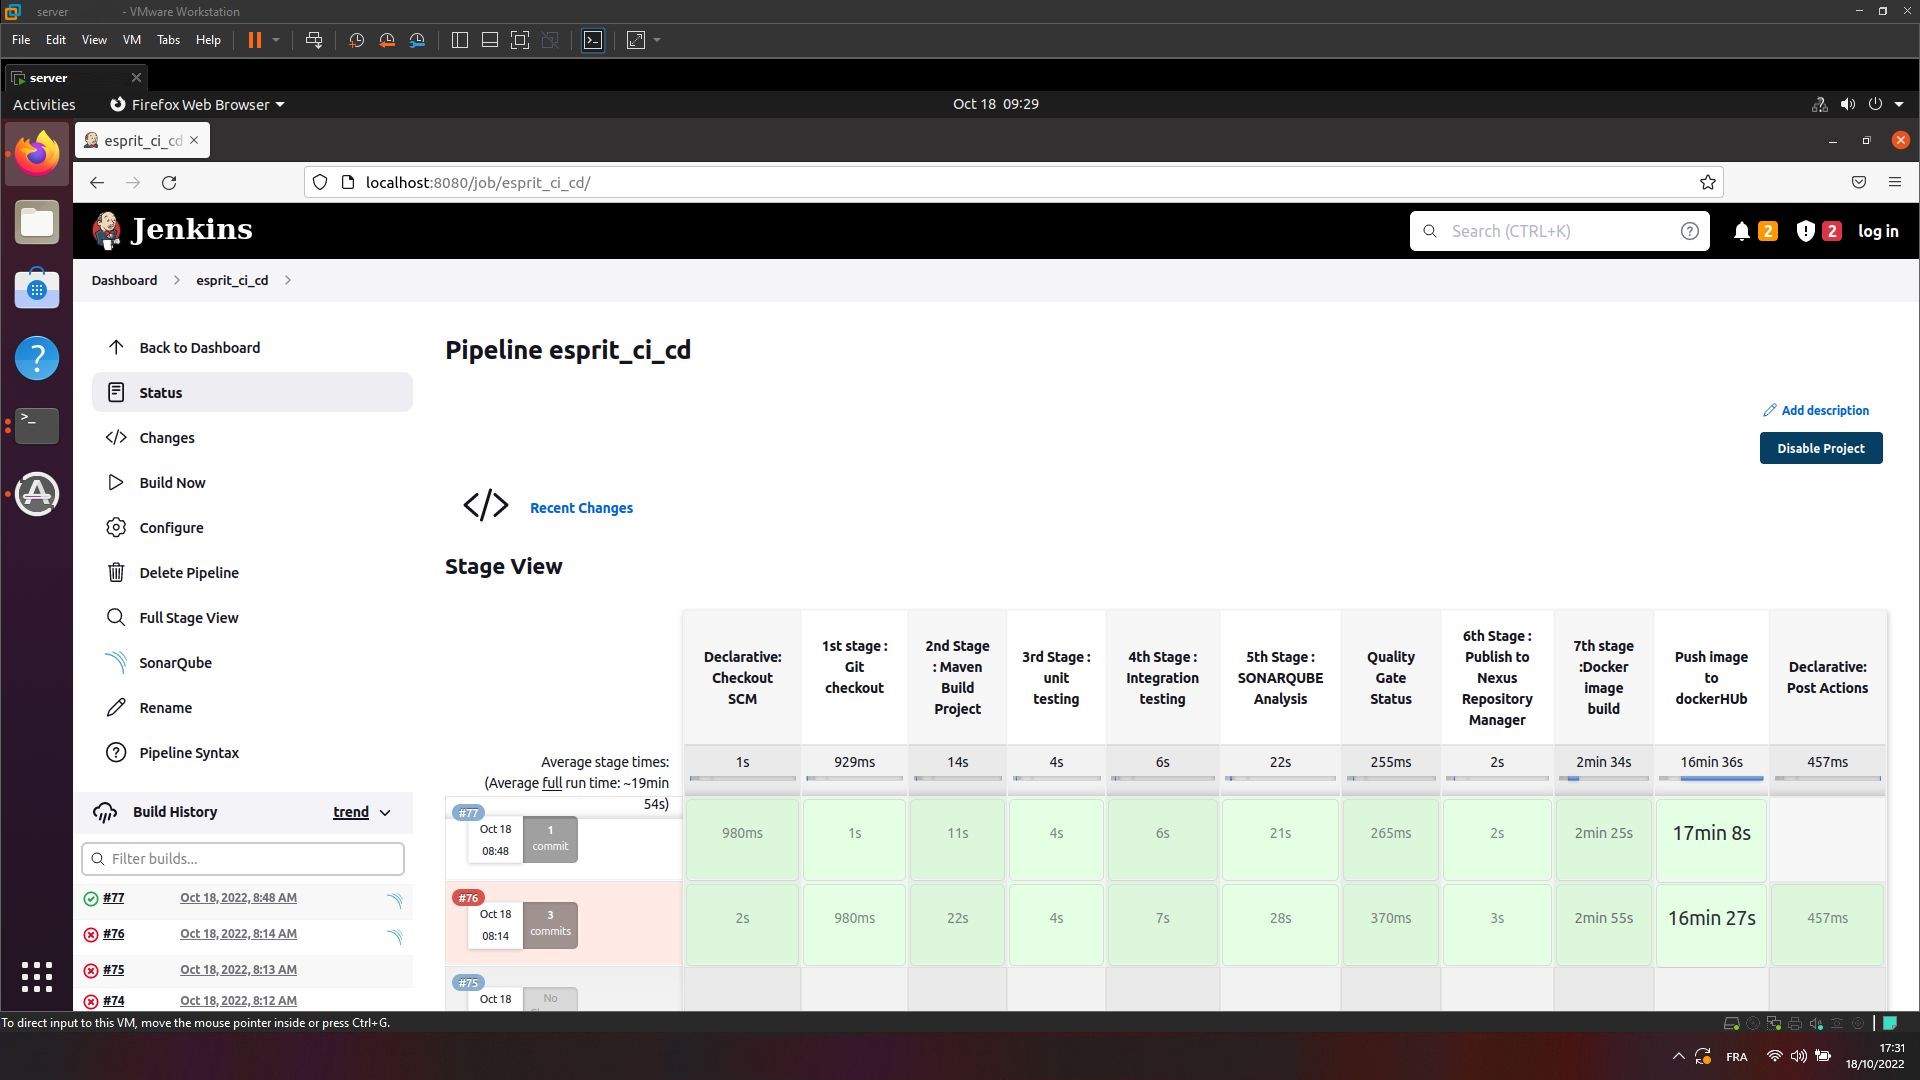The height and width of the screenshot is (1080, 1920).
Task: Click the Disable Project button
Action: pos(1820,448)
